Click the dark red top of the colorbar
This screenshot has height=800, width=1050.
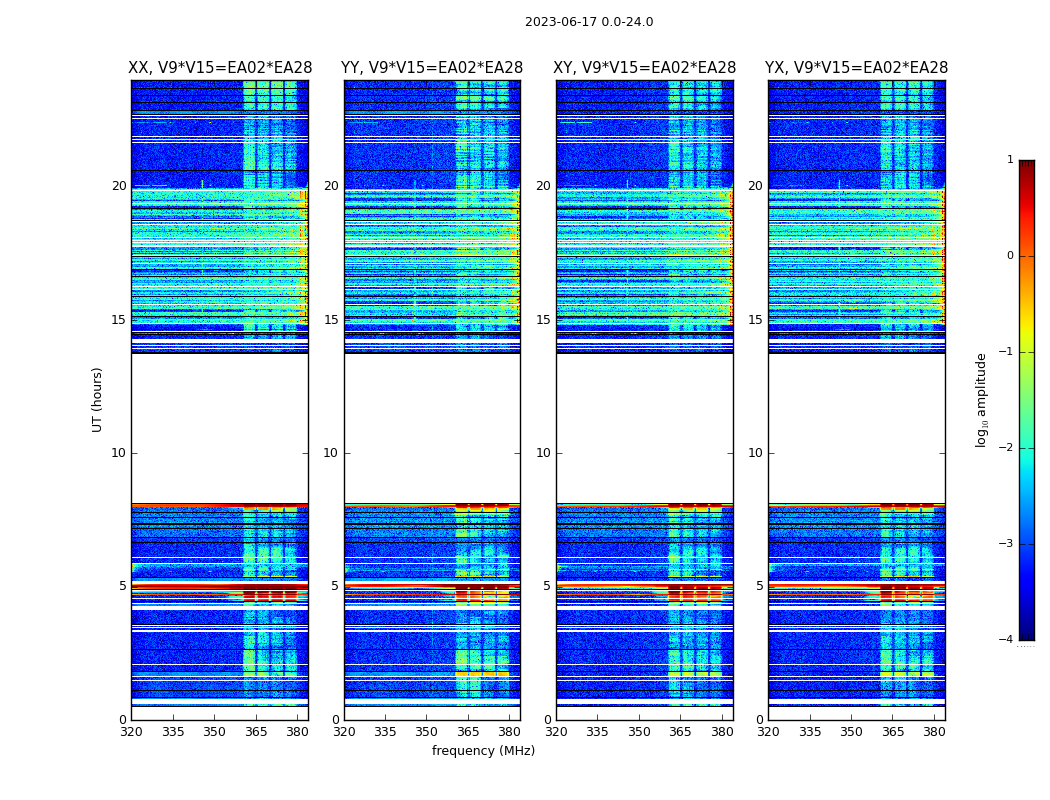pos(1027,167)
